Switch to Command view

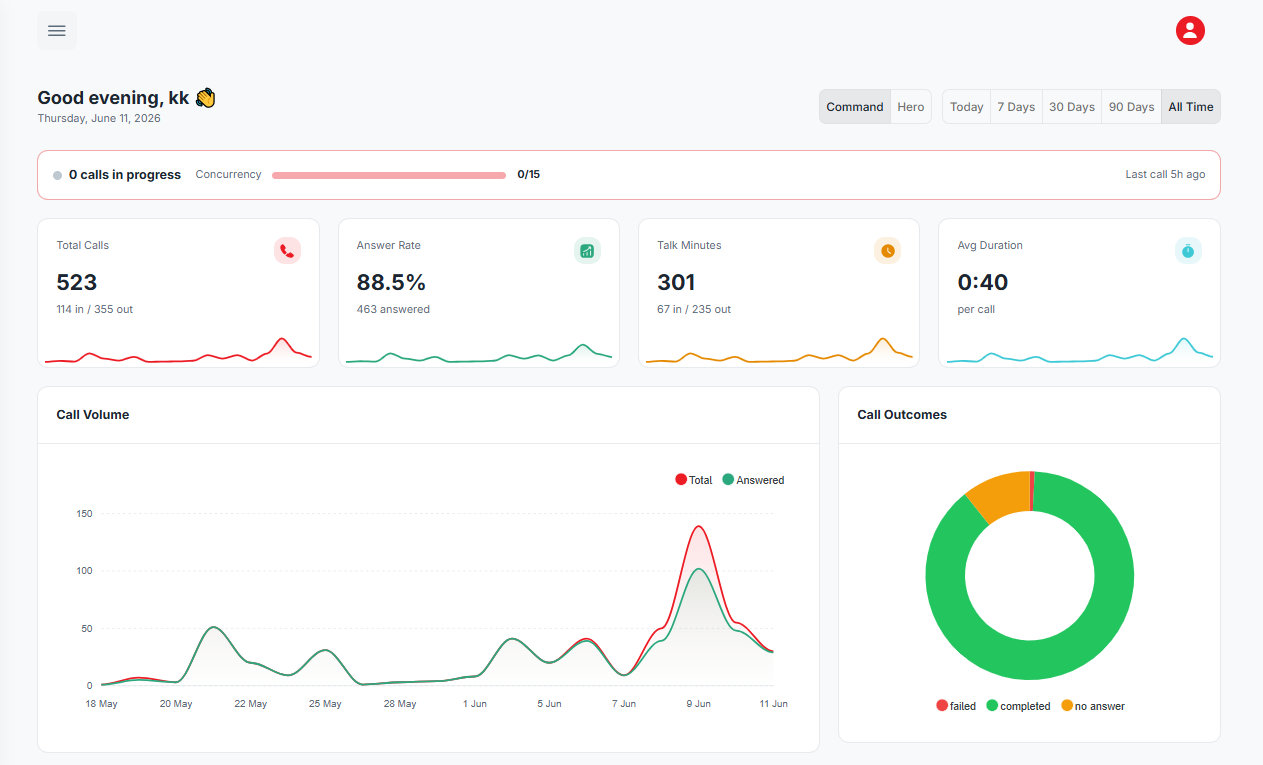pos(855,107)
